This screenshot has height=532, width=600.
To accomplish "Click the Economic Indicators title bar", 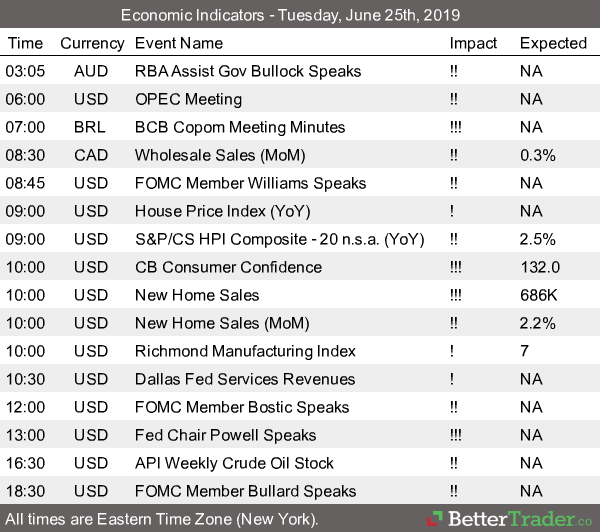I will 300,15.
